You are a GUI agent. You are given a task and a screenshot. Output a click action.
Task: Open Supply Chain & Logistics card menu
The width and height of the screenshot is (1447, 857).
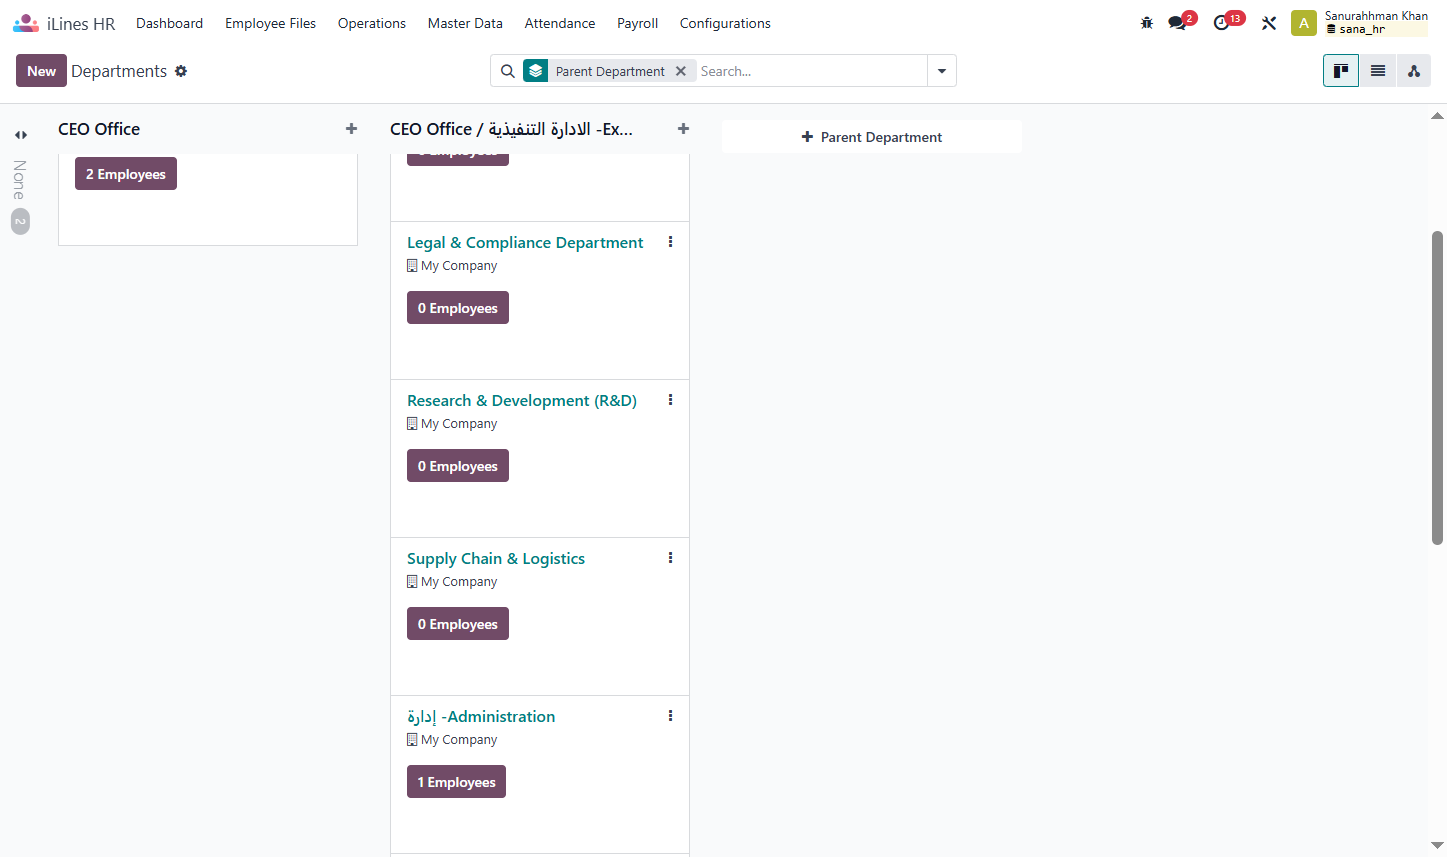click(670, 558)
